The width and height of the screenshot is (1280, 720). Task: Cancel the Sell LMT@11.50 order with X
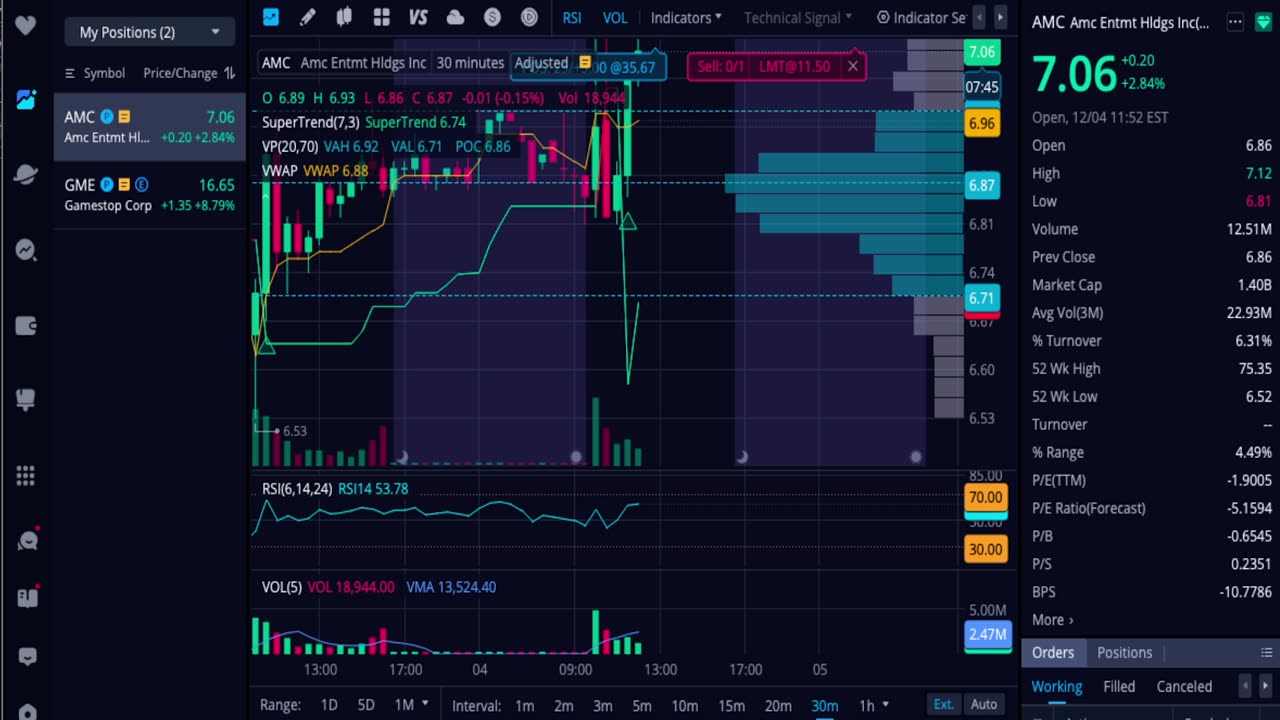[x=852, y=66]
